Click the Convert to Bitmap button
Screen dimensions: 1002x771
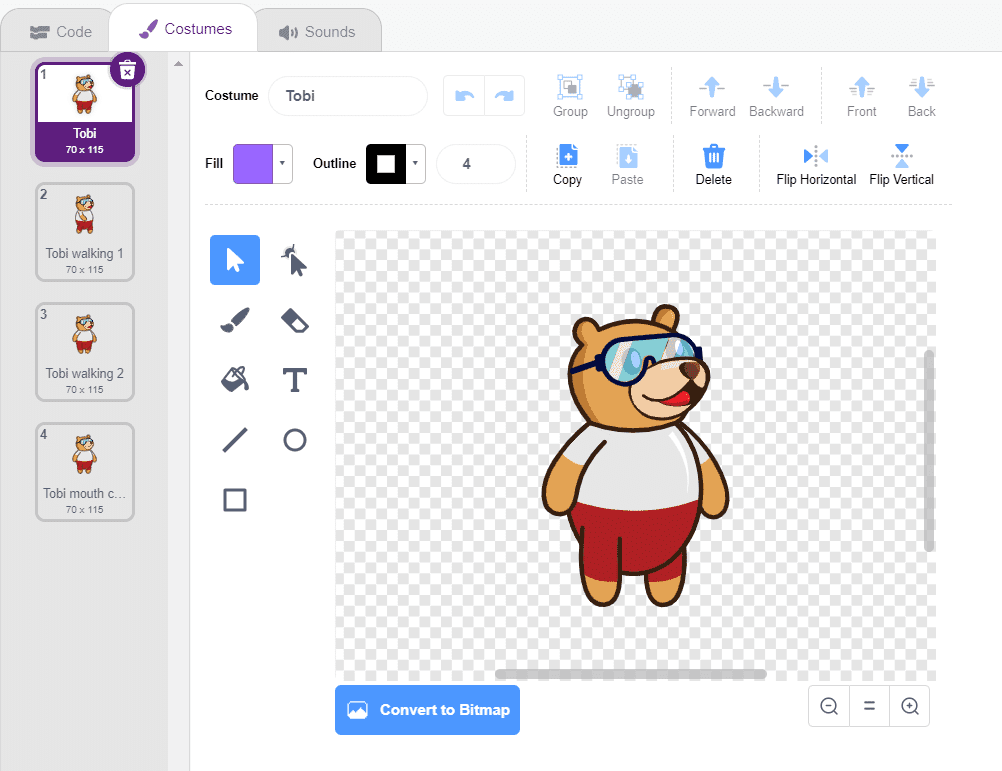(x=427, y=710)
